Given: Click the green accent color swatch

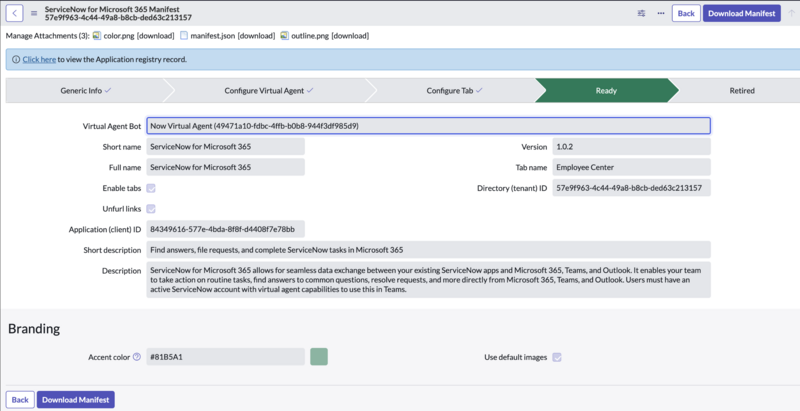Looking at the screenshot, I should pos(319,357).
